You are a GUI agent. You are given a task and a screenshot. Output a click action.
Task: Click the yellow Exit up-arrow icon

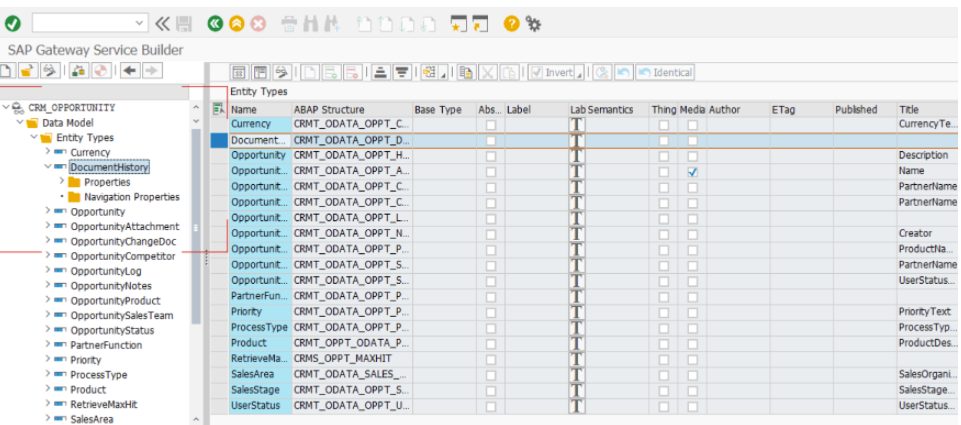click(x=237, y=24)
